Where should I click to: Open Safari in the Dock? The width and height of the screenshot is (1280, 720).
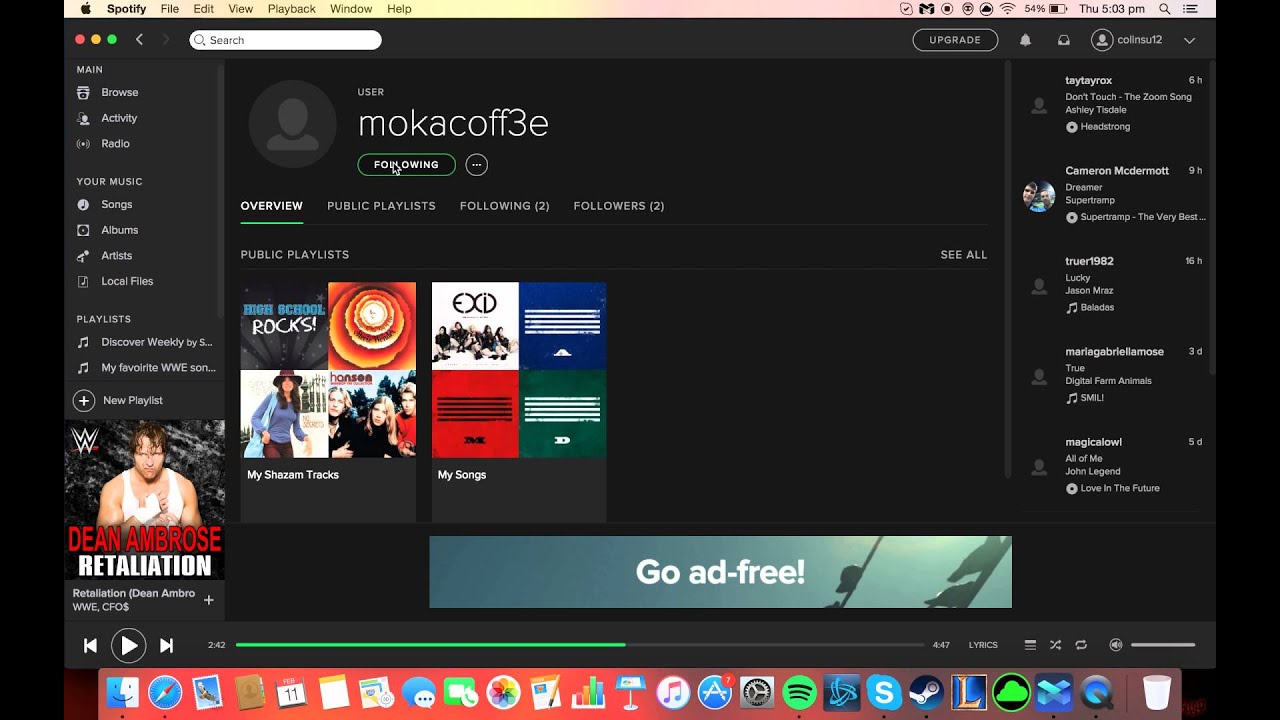click(165, 692)
